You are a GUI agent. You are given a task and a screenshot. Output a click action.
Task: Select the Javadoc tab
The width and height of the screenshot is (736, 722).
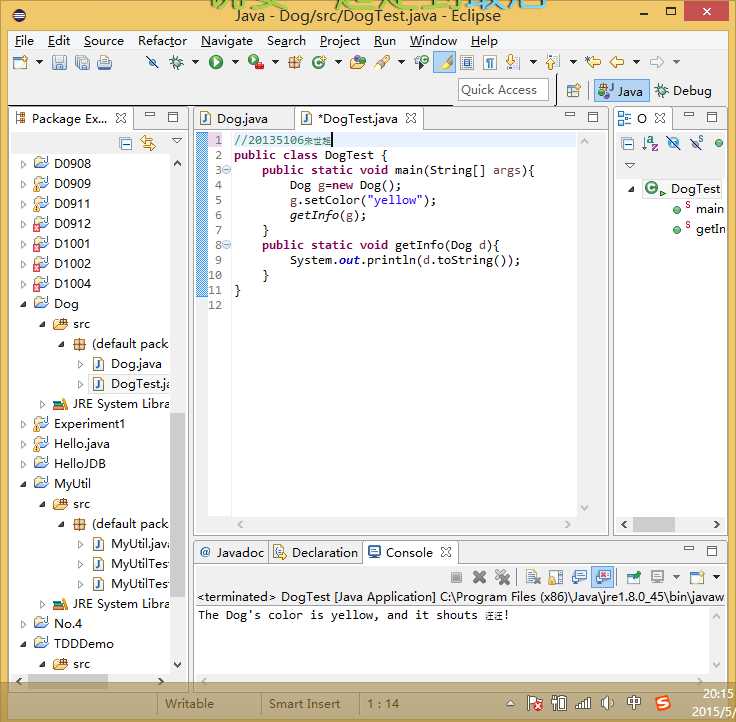tap(232, 553)
